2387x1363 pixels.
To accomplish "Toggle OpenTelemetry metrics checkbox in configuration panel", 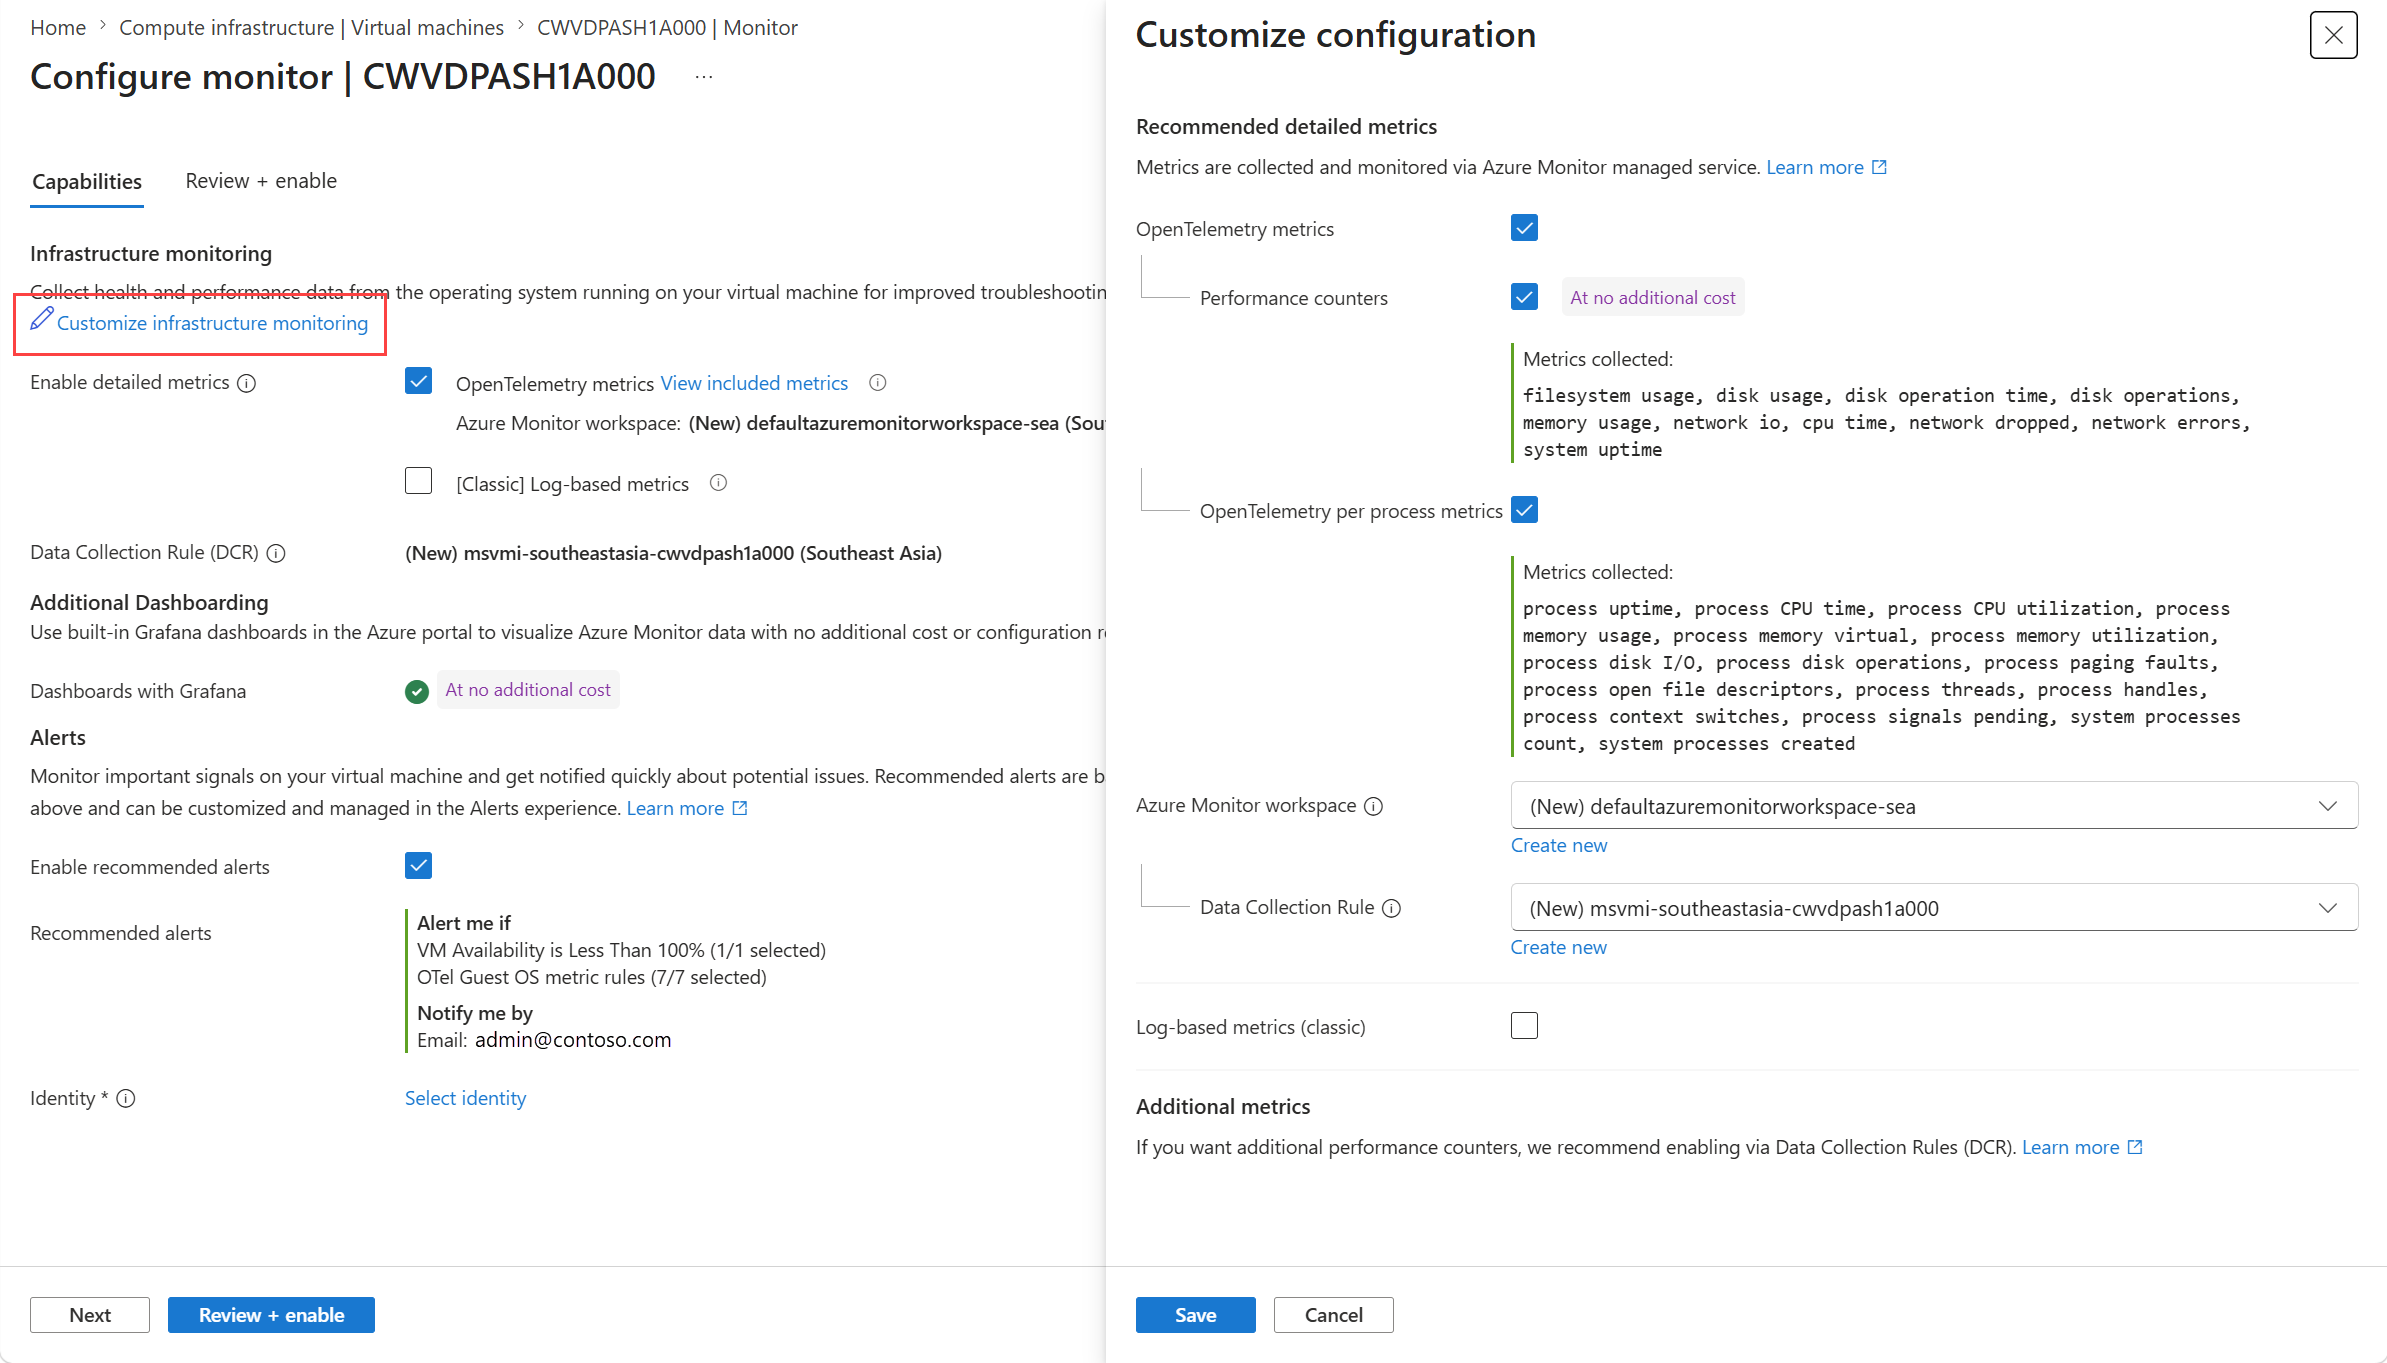I will [1524, 228].
